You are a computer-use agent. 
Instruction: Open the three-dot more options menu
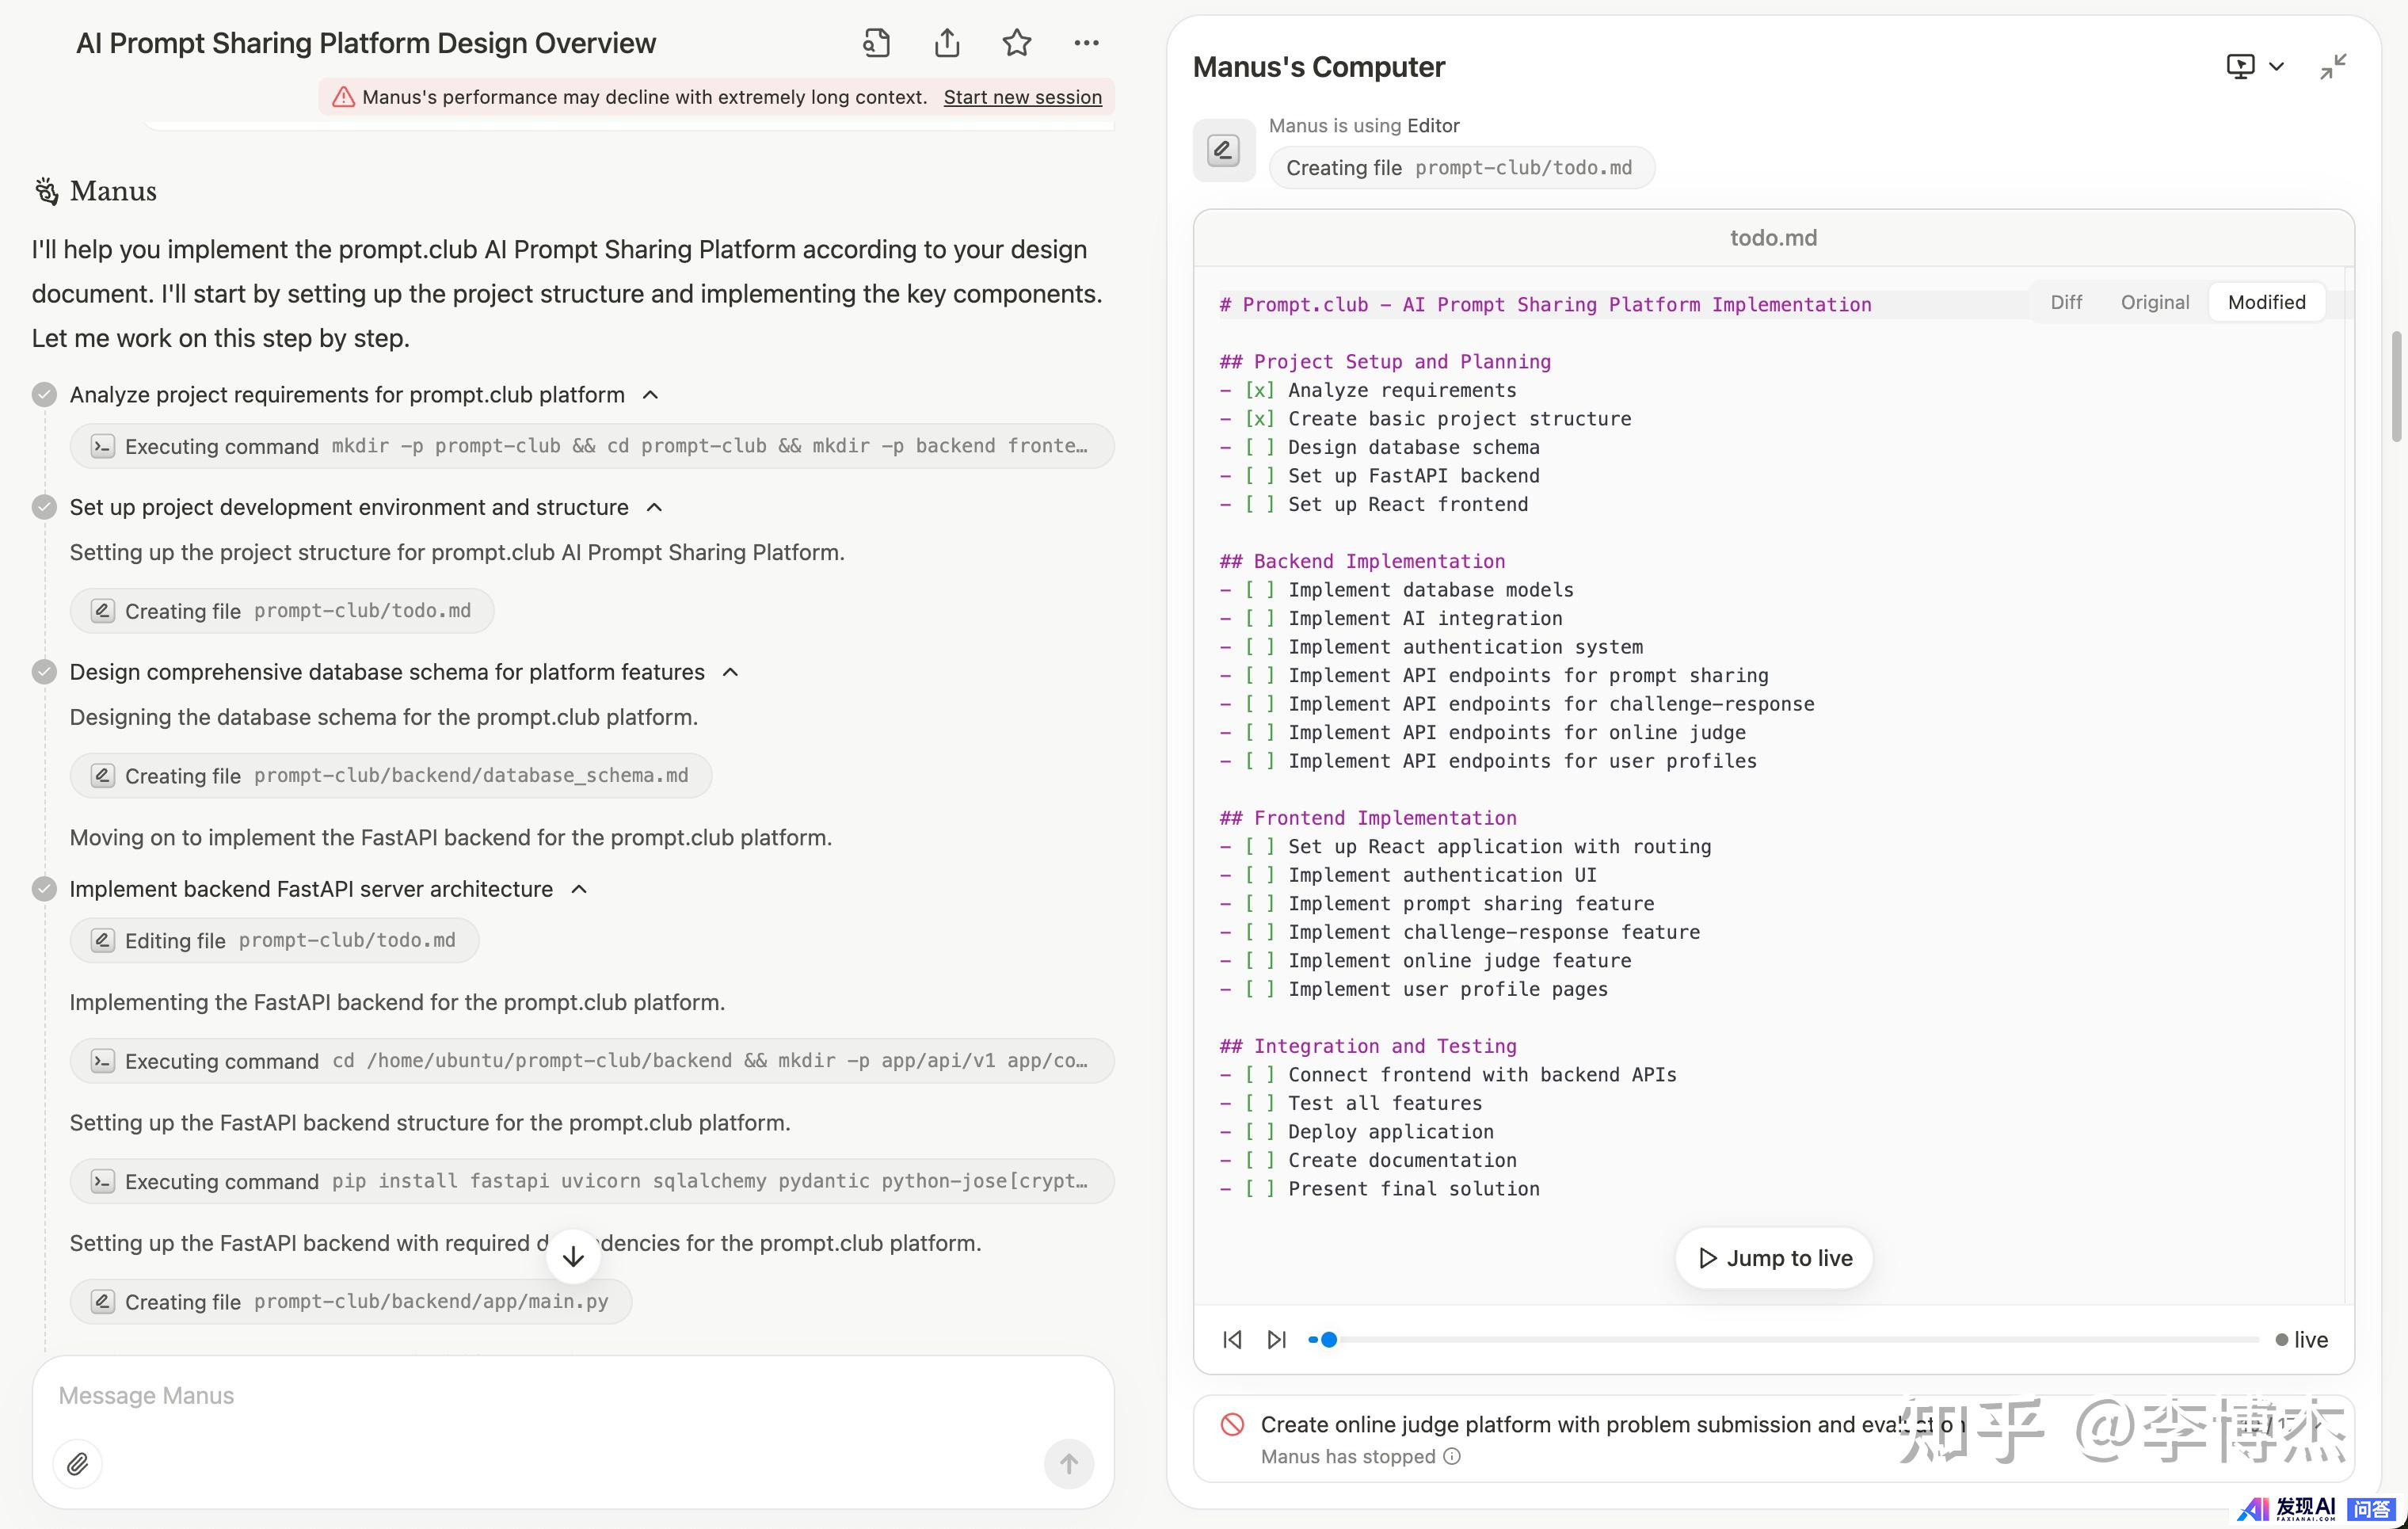tap(1086, 43)
